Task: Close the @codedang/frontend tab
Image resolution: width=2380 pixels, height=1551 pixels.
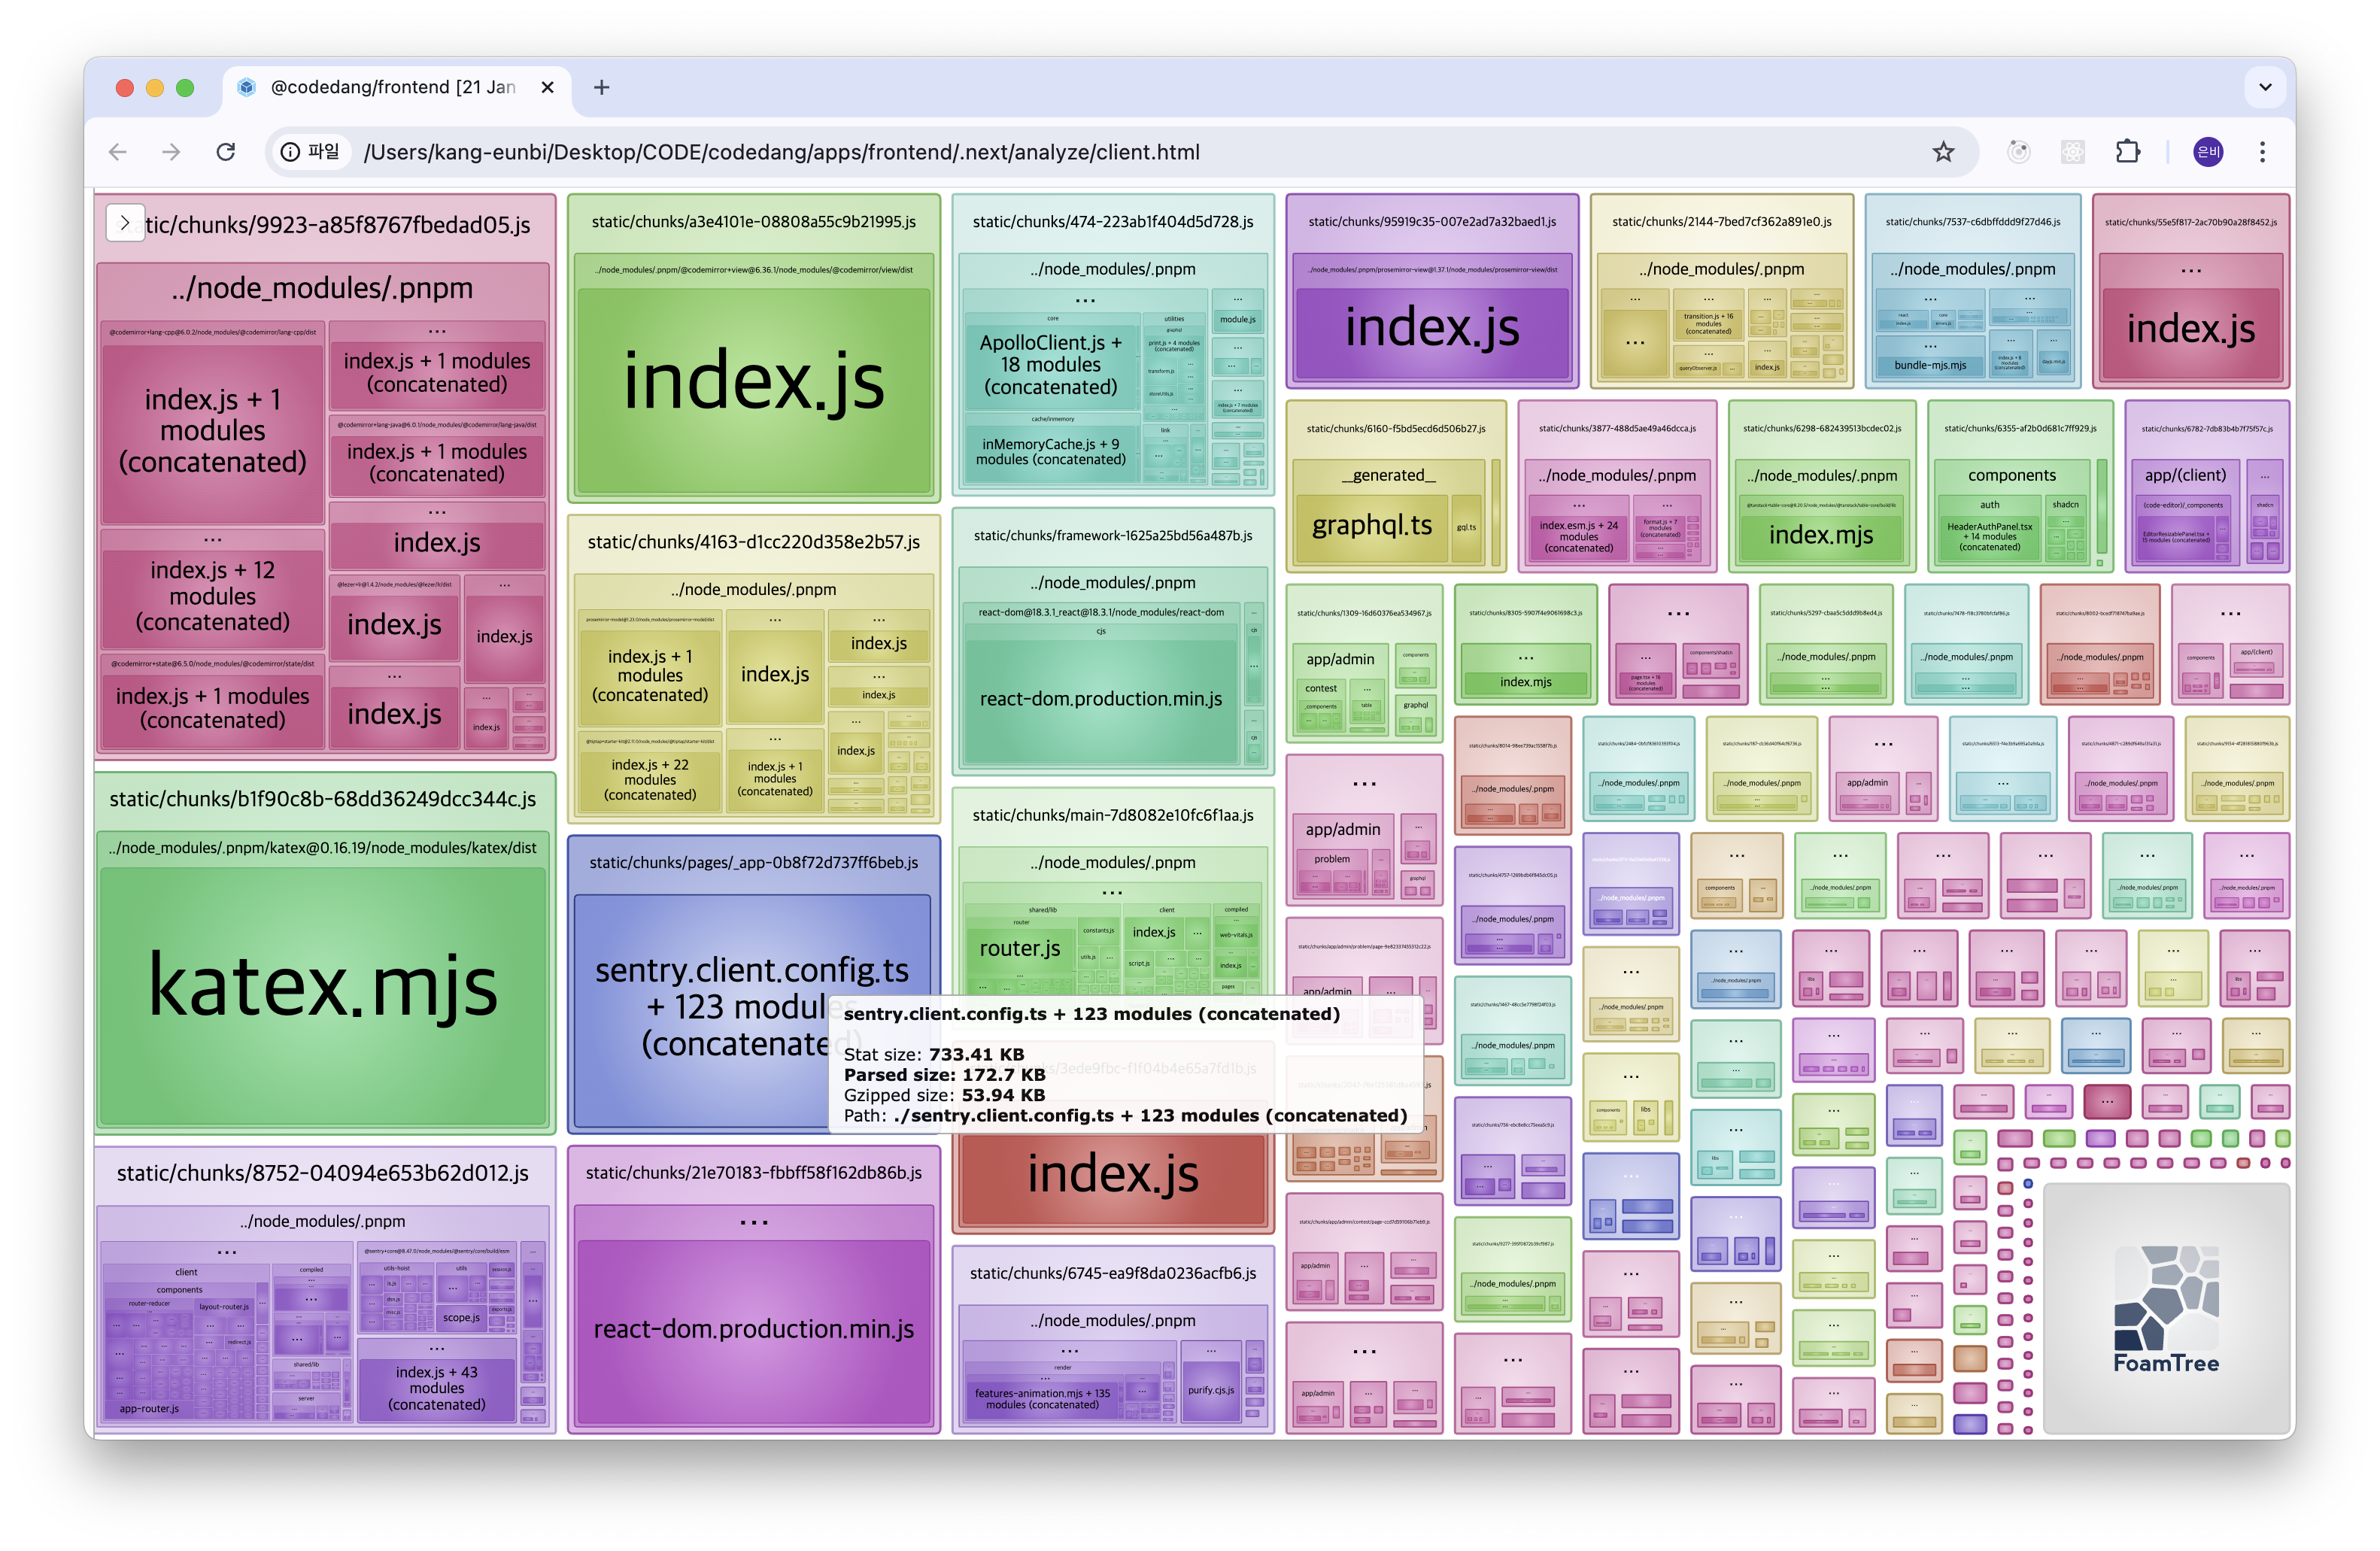Action: point(547,88)
